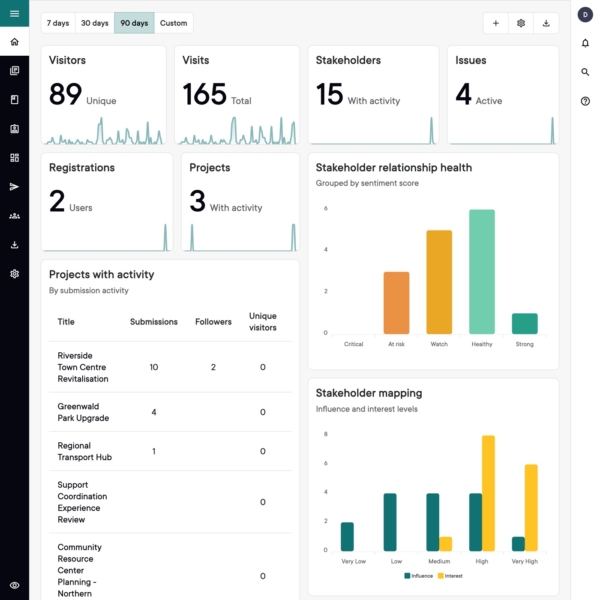600x600 pixels.
Task: Click the Very Low influence teal bar
Action: pos(347,536)
